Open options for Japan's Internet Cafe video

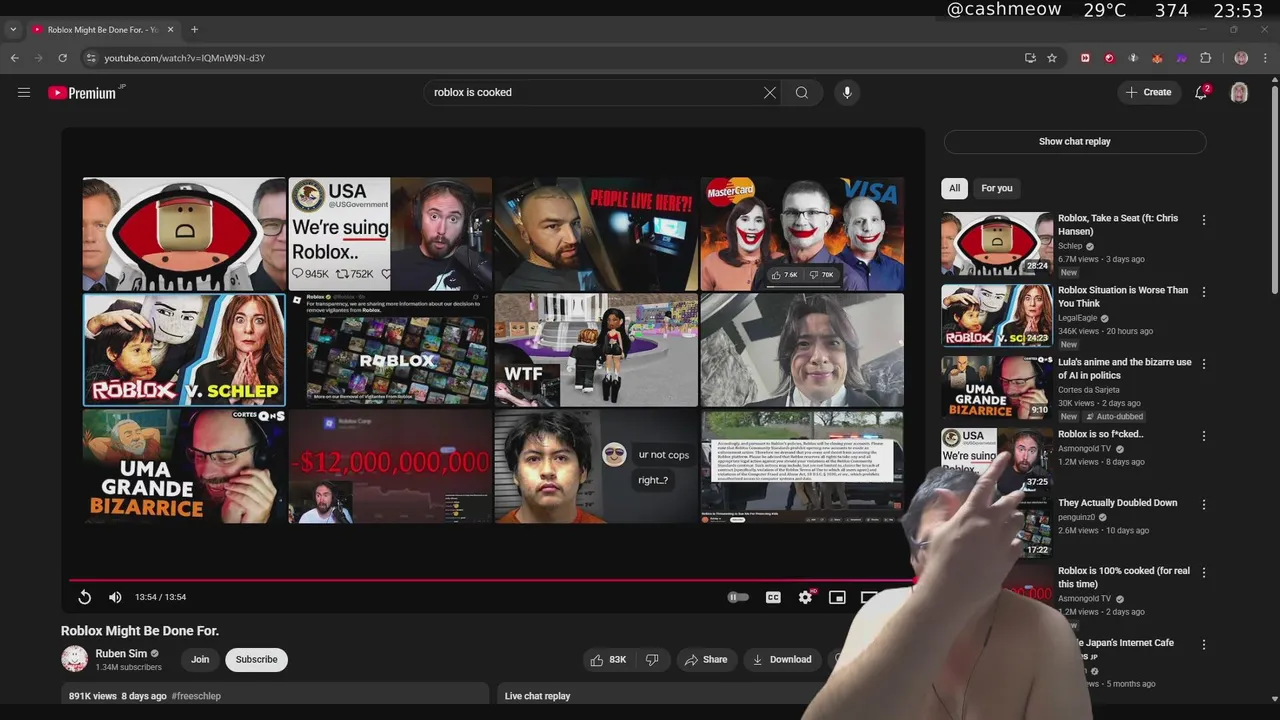(1204, 644)
